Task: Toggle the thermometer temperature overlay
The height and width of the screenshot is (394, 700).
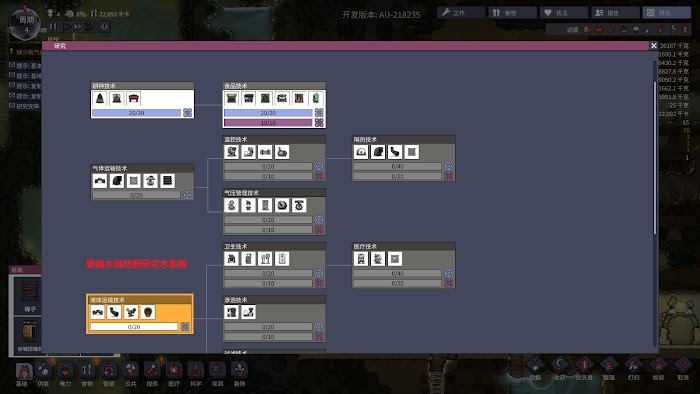Action: 612,29
